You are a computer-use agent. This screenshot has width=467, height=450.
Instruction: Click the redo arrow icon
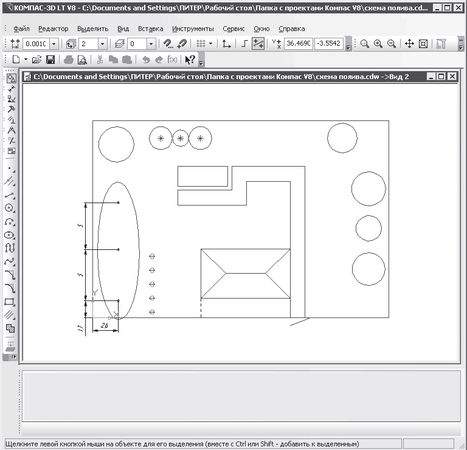159,60
